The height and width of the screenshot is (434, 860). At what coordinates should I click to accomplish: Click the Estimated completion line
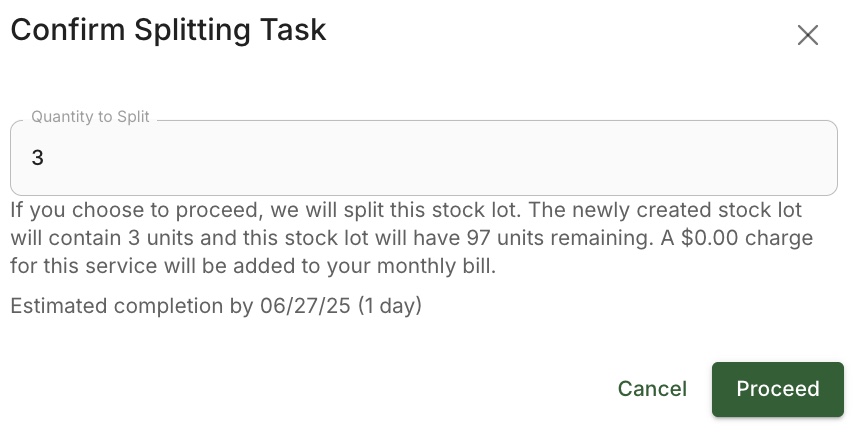[216, 306]
